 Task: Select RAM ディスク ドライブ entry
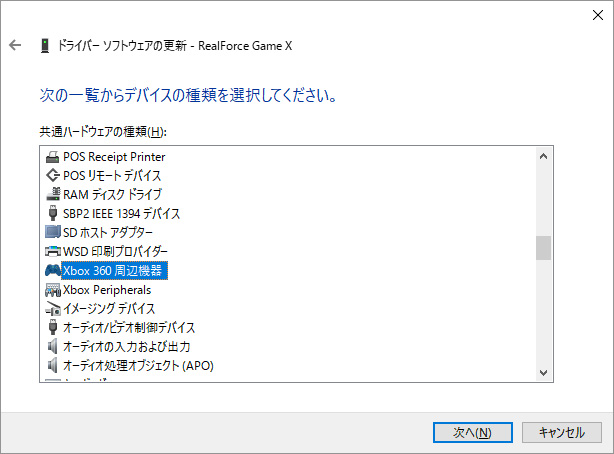tap(112, 194)
